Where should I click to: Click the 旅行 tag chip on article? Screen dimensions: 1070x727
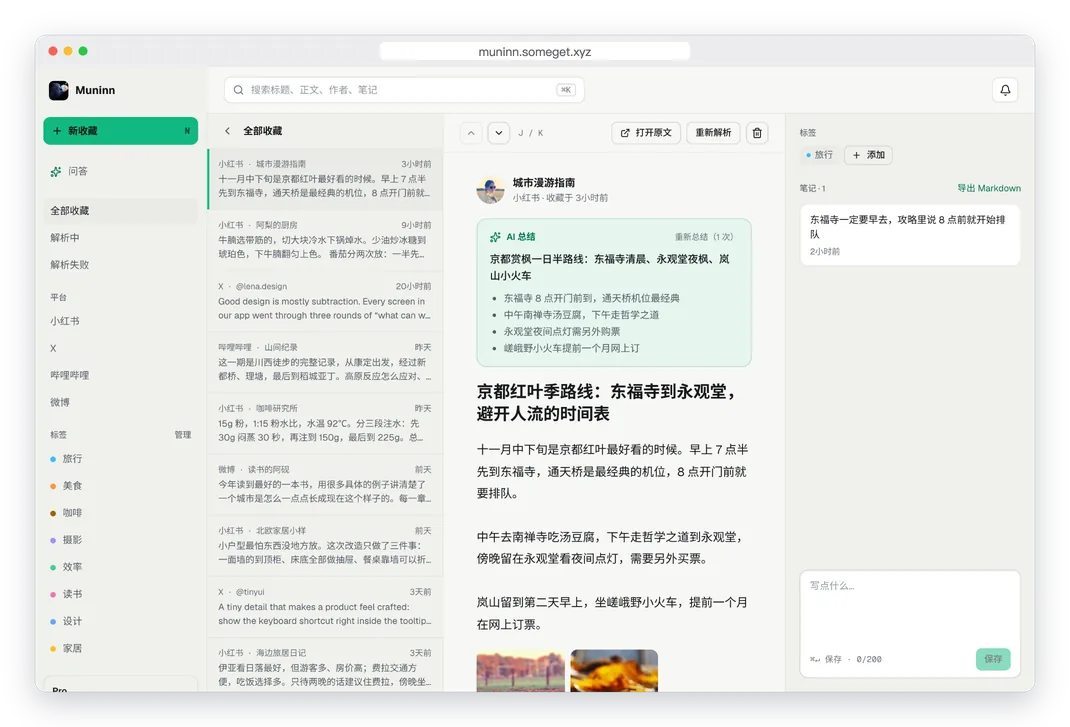(x=820, y=155)
